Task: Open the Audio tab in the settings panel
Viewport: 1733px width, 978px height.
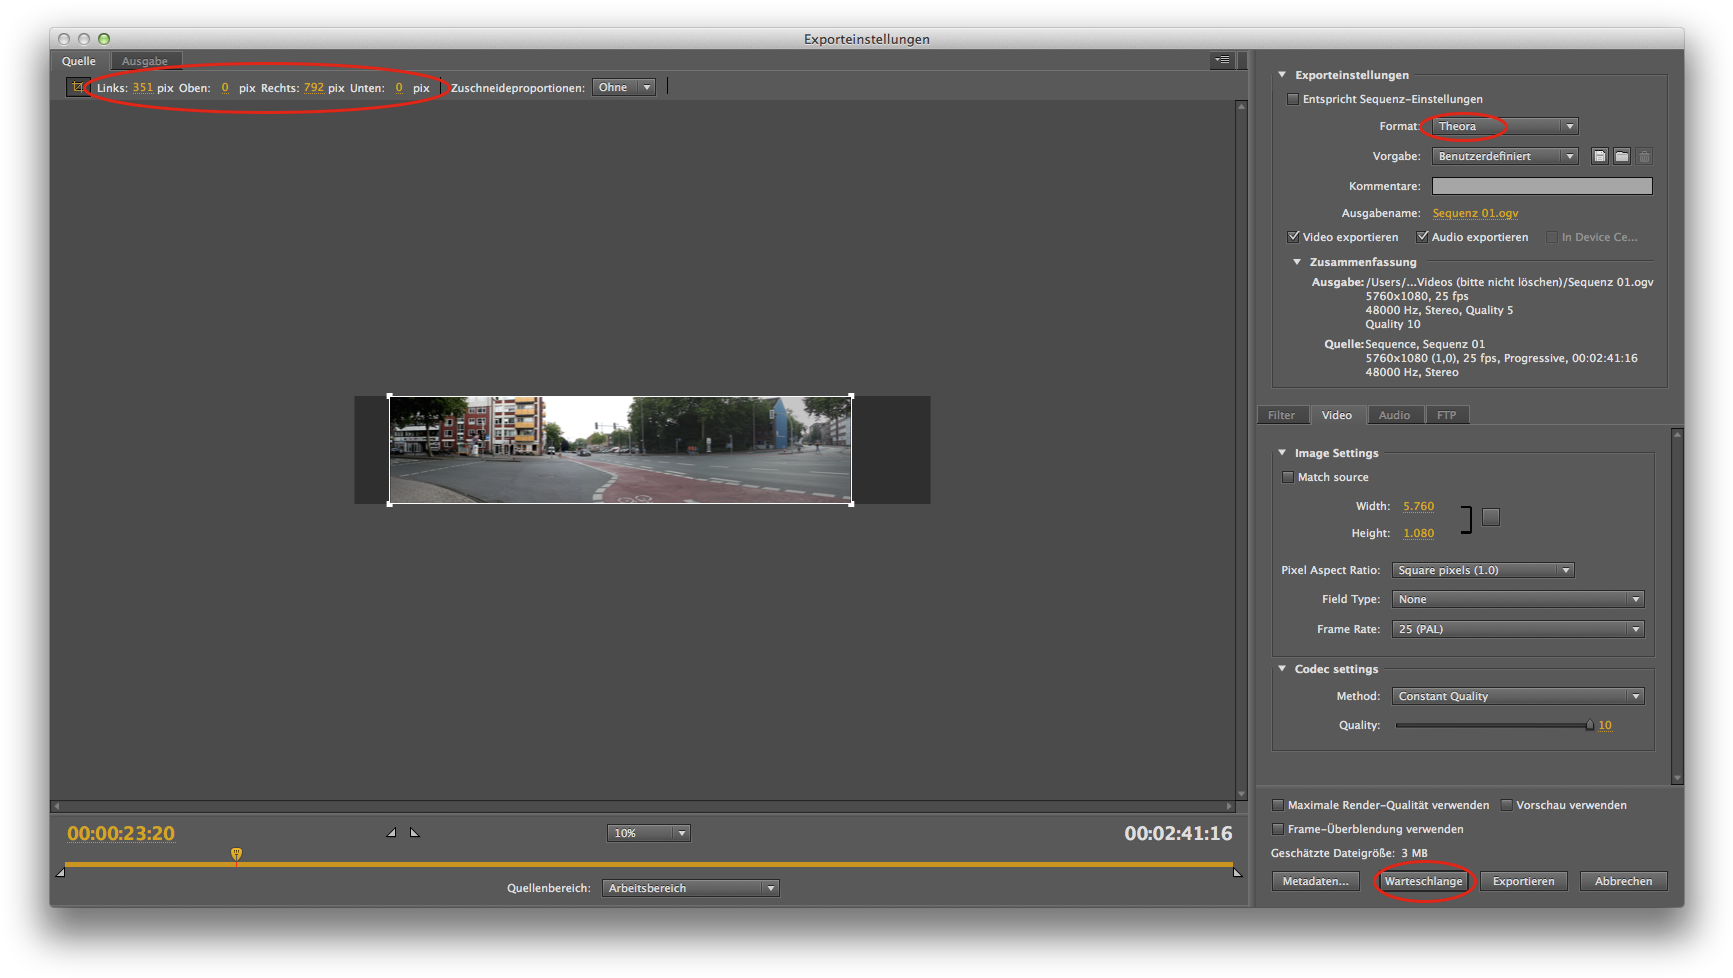Action: tap(1396, 414)
